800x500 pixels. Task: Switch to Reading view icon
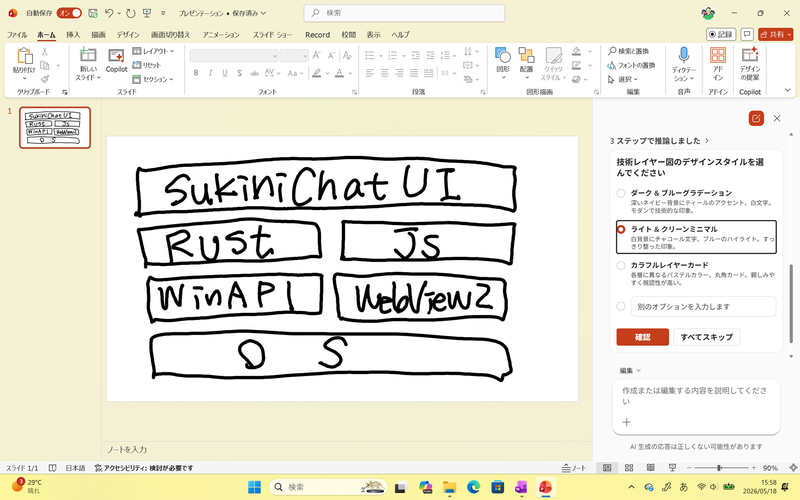651,468
